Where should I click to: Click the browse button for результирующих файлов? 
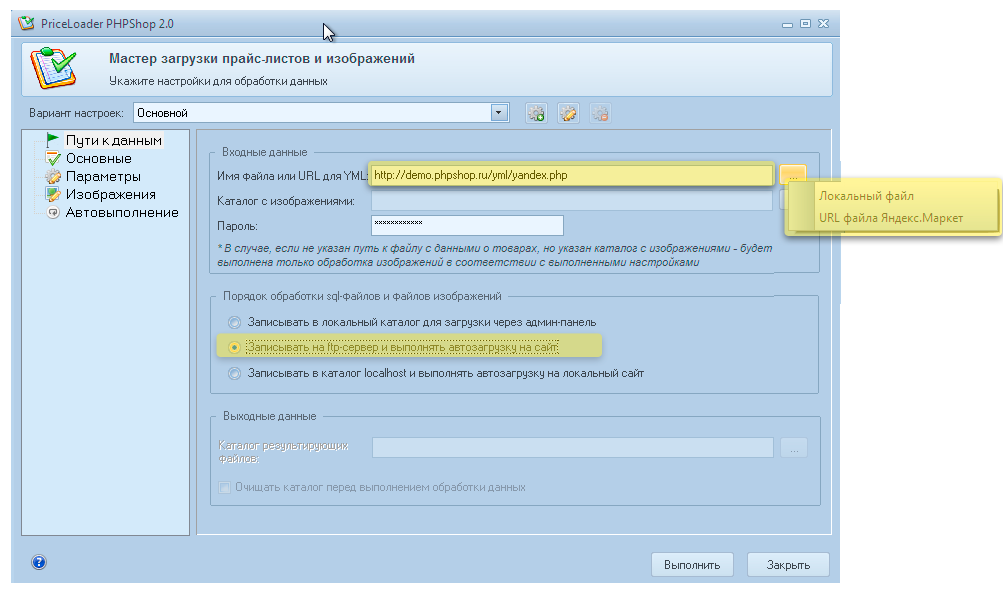[x=794, y=448]
